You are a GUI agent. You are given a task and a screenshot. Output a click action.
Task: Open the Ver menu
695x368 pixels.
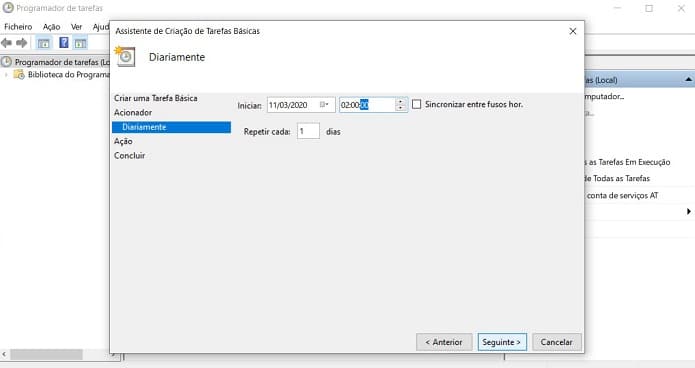[77, 27]
